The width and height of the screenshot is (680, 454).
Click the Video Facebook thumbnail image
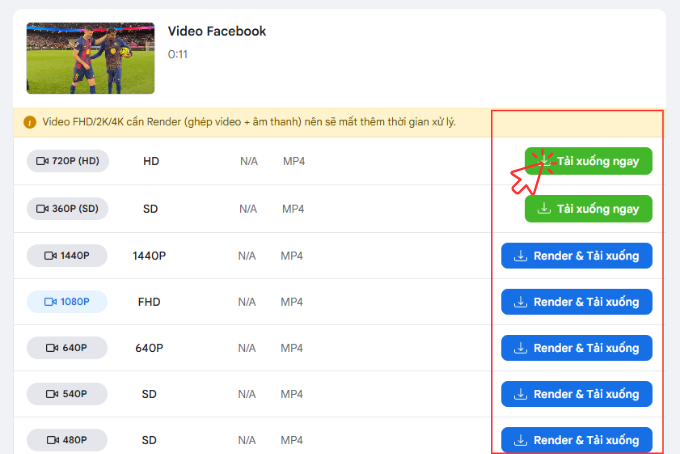point(90,58)
